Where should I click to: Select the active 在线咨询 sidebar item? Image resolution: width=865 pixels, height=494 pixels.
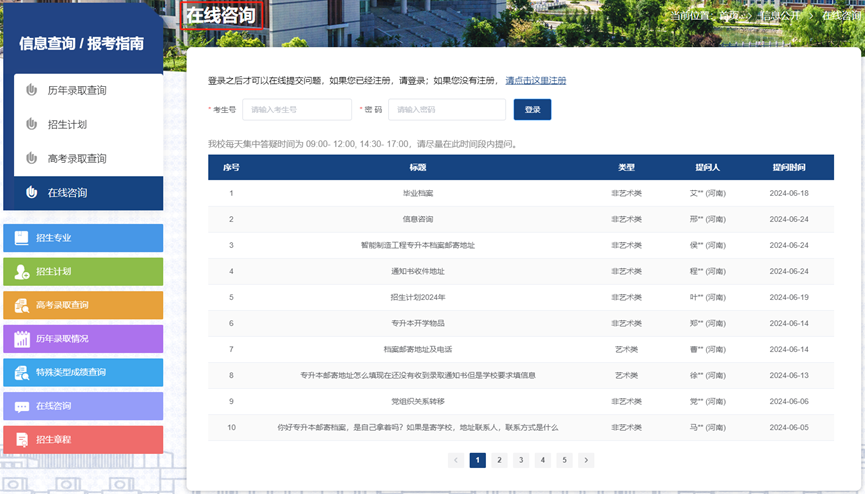click(67, 192)
